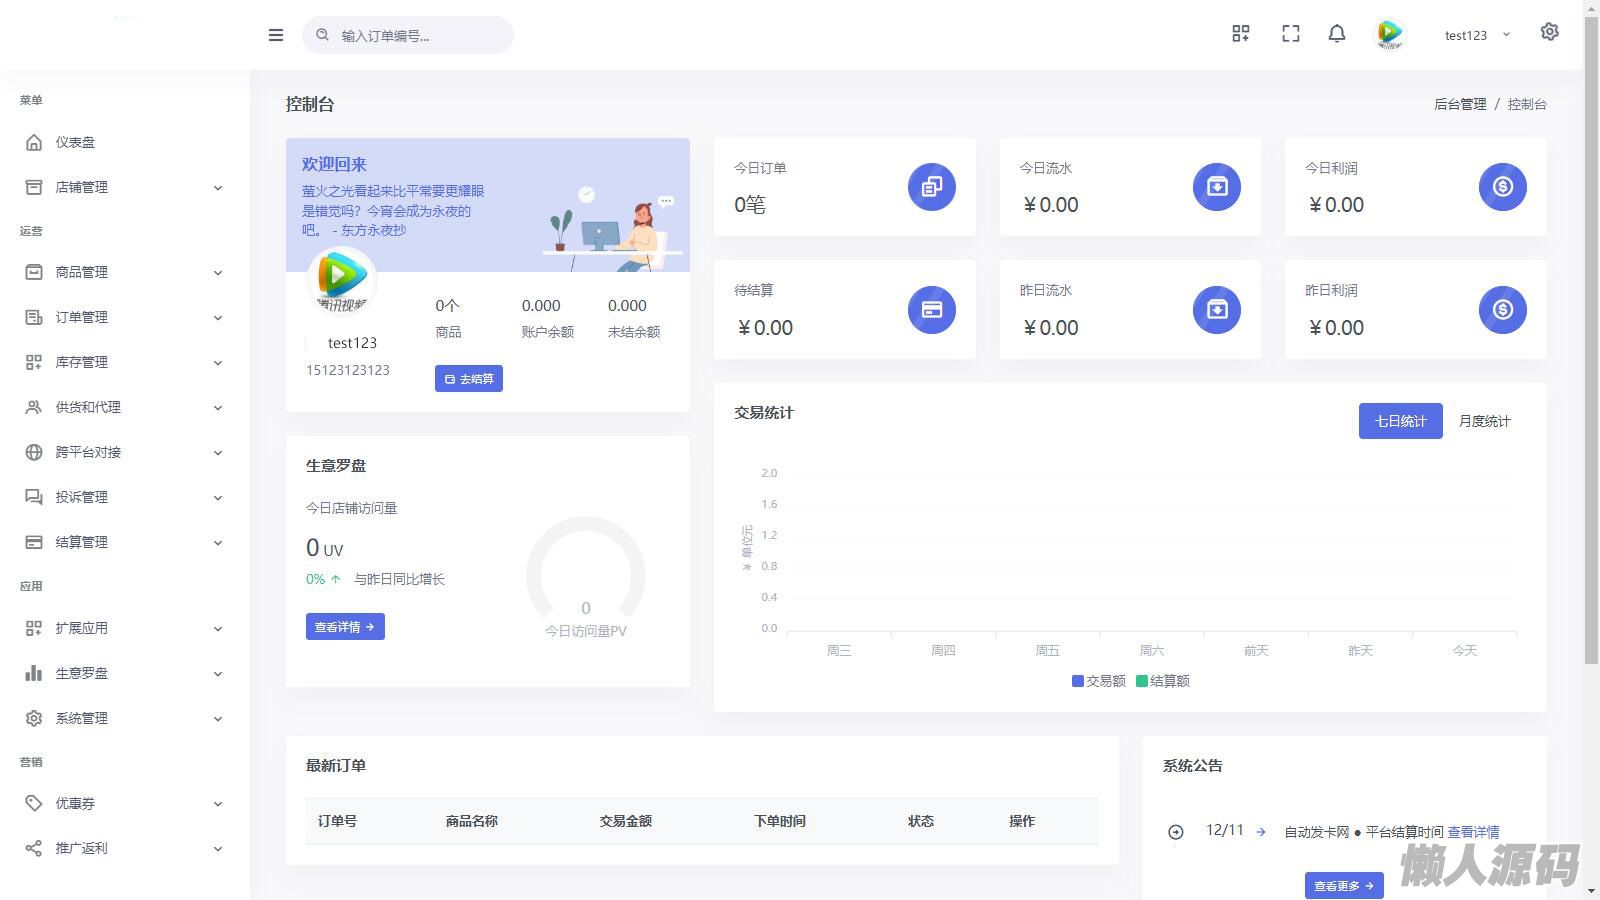The image size is (1600, 900).
Task: Click the 今日访问量PV gauge
Action: (x=586, y=577)
